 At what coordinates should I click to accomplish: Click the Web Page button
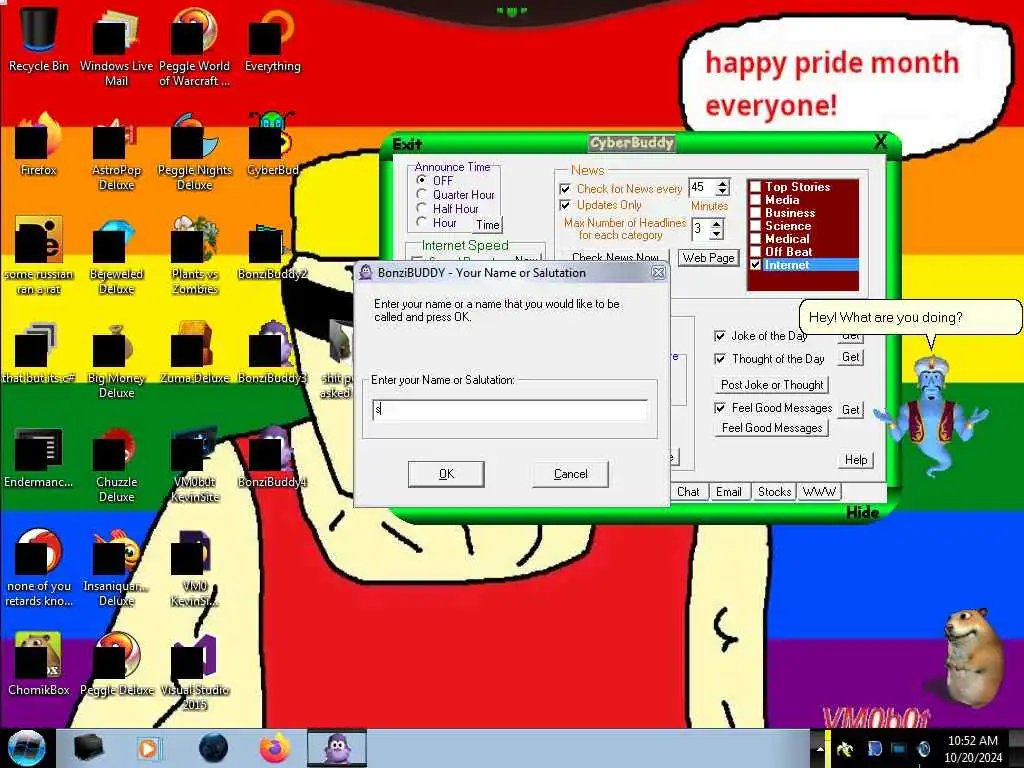(x=709, y=258)
